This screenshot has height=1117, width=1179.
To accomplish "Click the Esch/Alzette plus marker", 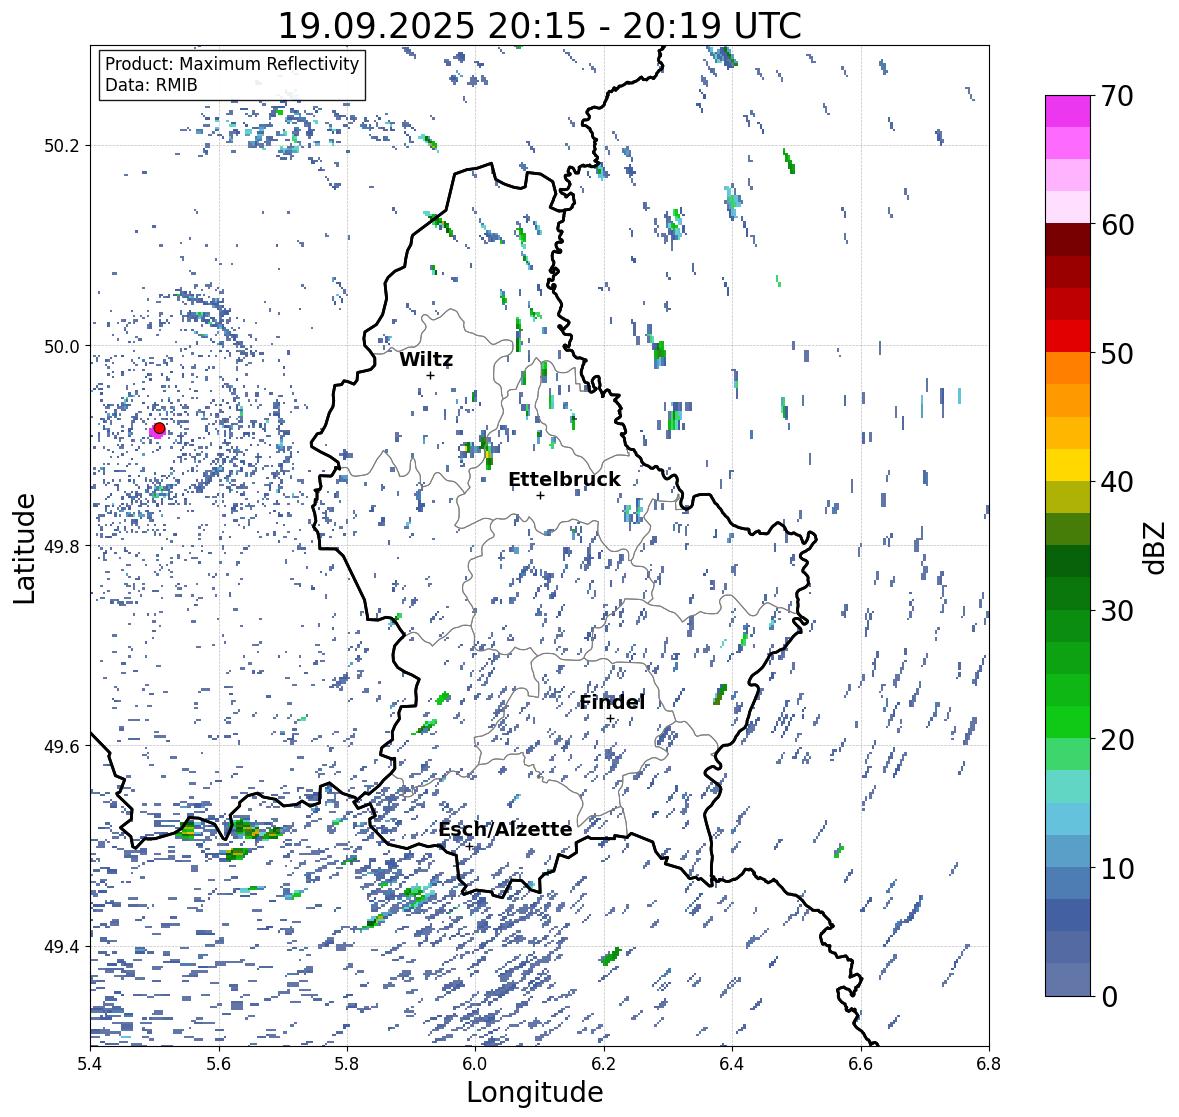I will [x=470, y=846].
